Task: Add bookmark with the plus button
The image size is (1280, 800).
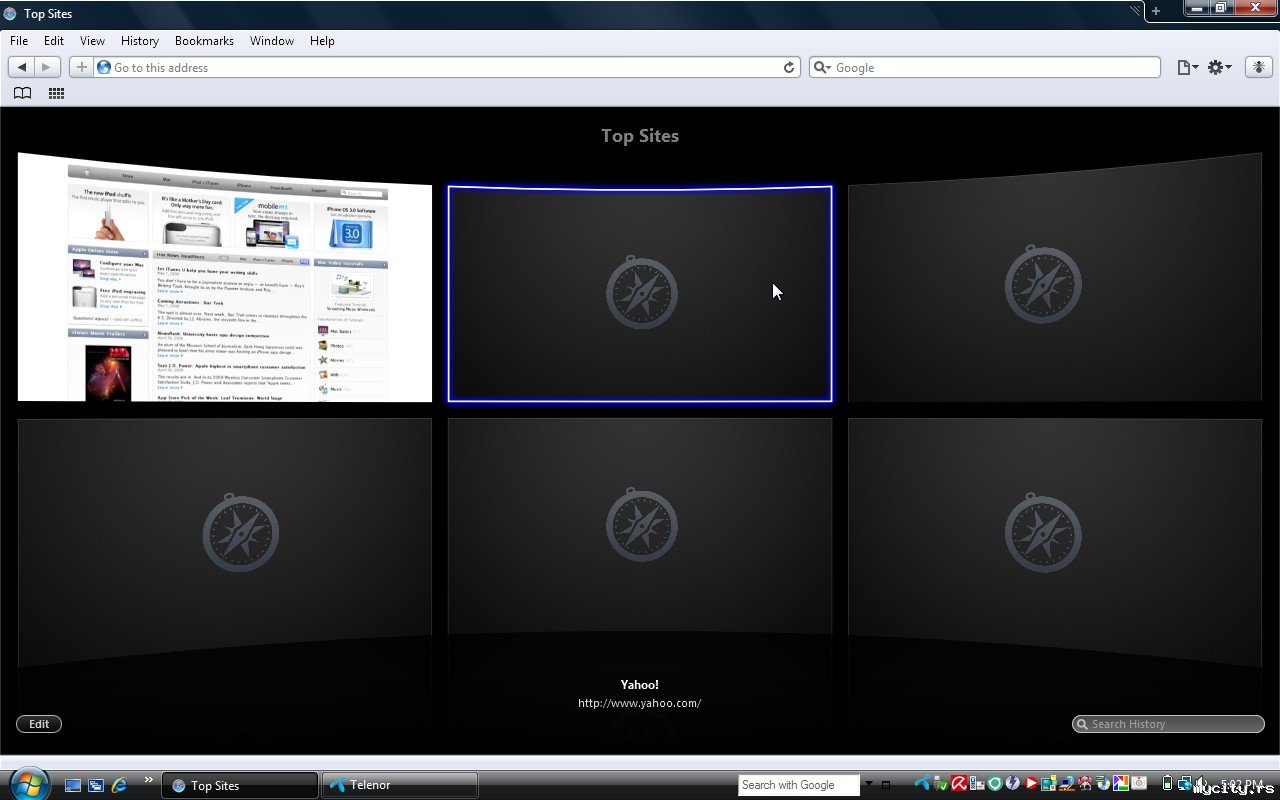Action: pyautogui.click(x=81, y=67)
